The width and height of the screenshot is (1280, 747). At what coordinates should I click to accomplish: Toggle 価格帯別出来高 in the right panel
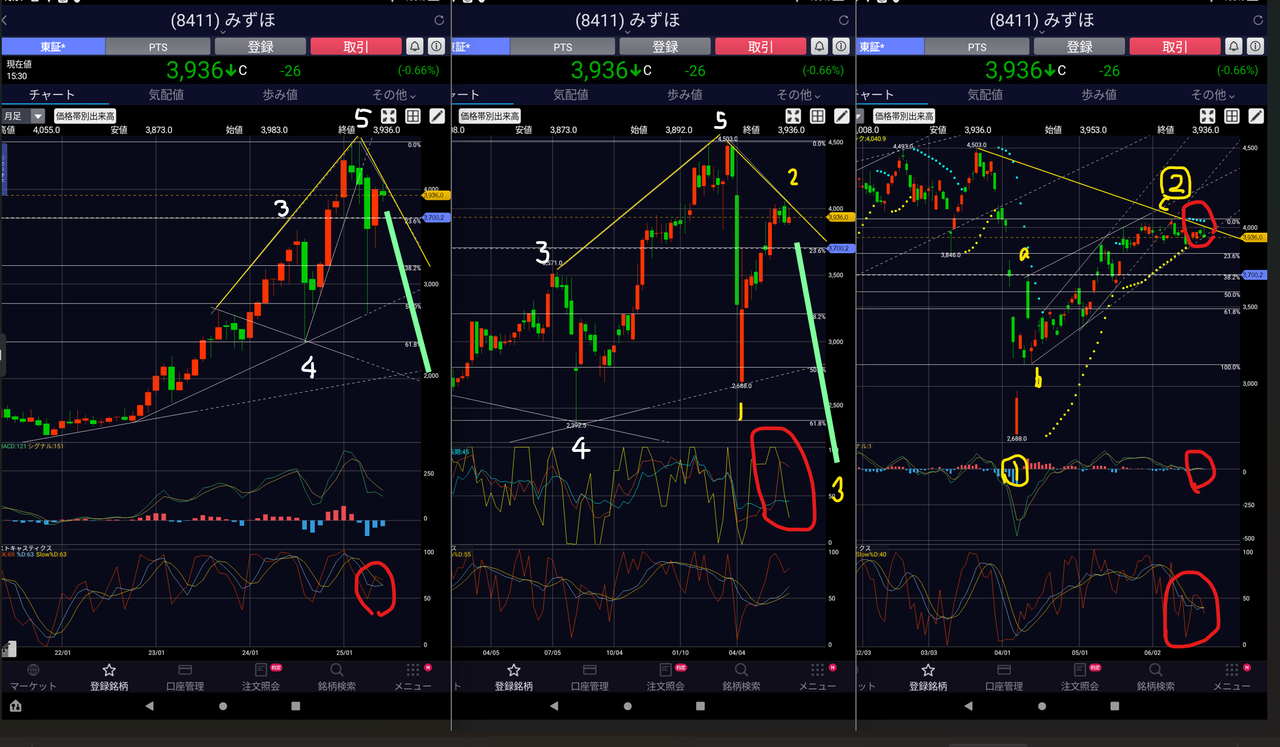(905, 116)
